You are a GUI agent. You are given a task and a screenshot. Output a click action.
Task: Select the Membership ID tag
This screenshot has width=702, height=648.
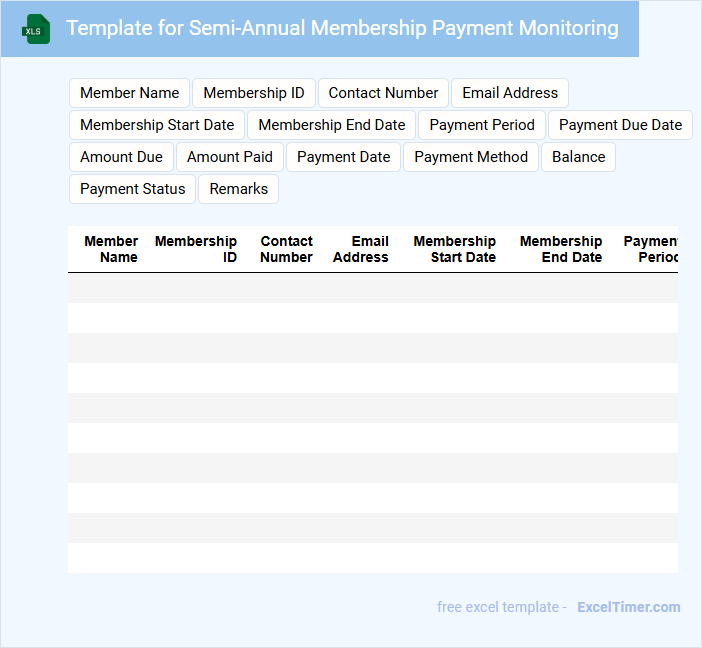tap(254, 93)
